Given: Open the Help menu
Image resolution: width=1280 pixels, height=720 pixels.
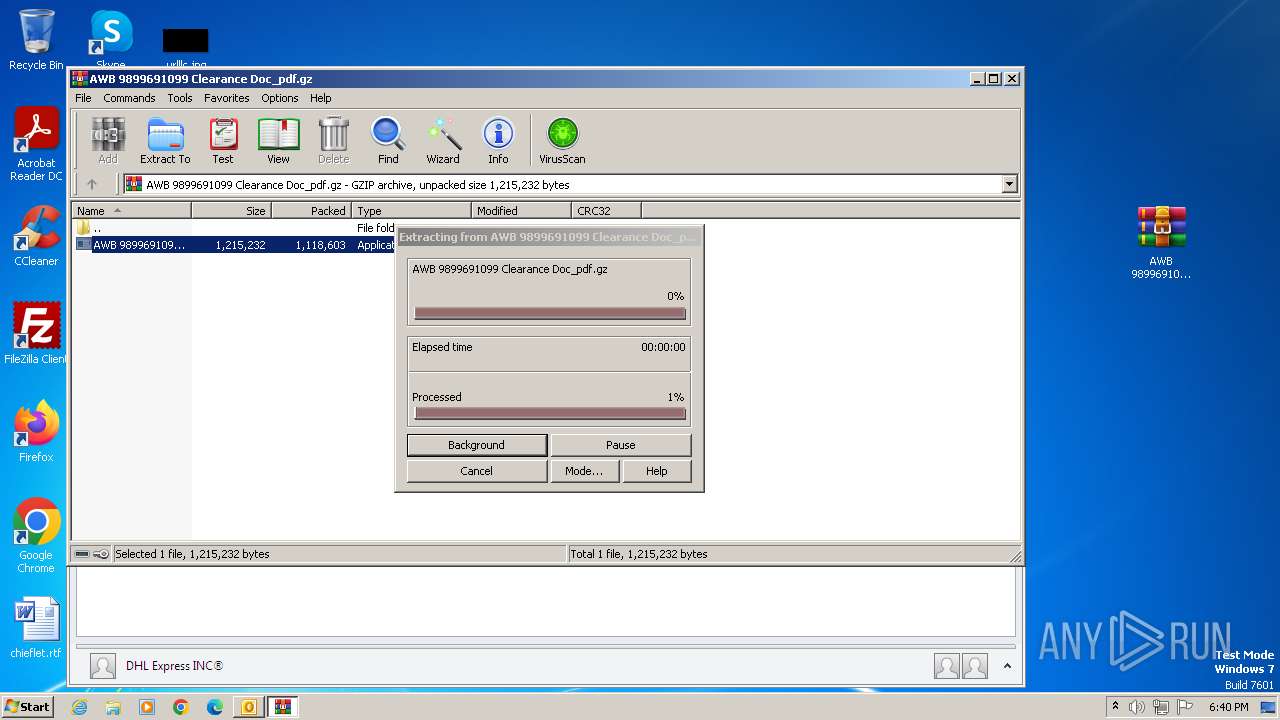Looking at the screenshot, I should pos(320,98).
